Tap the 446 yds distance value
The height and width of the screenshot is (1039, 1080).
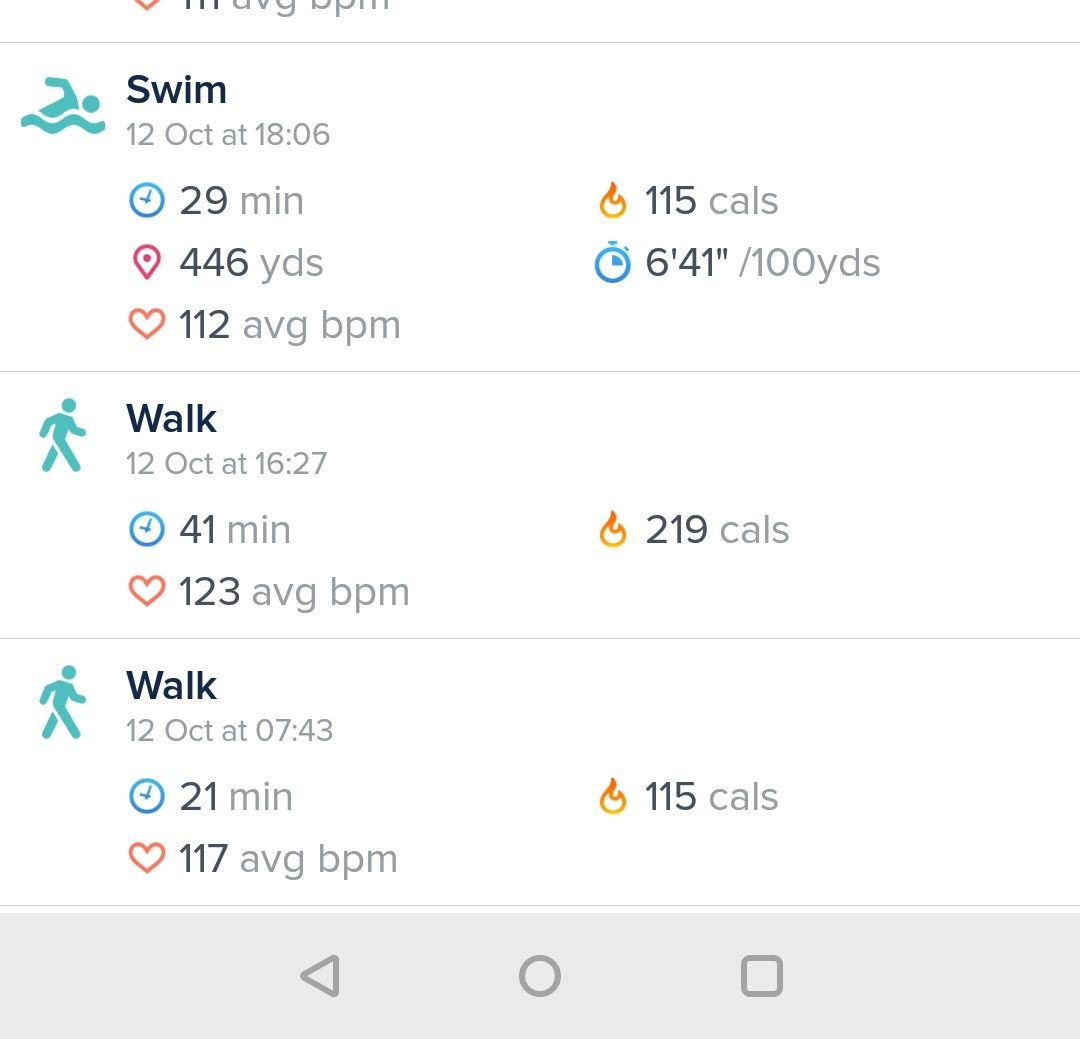click(251, 263)
